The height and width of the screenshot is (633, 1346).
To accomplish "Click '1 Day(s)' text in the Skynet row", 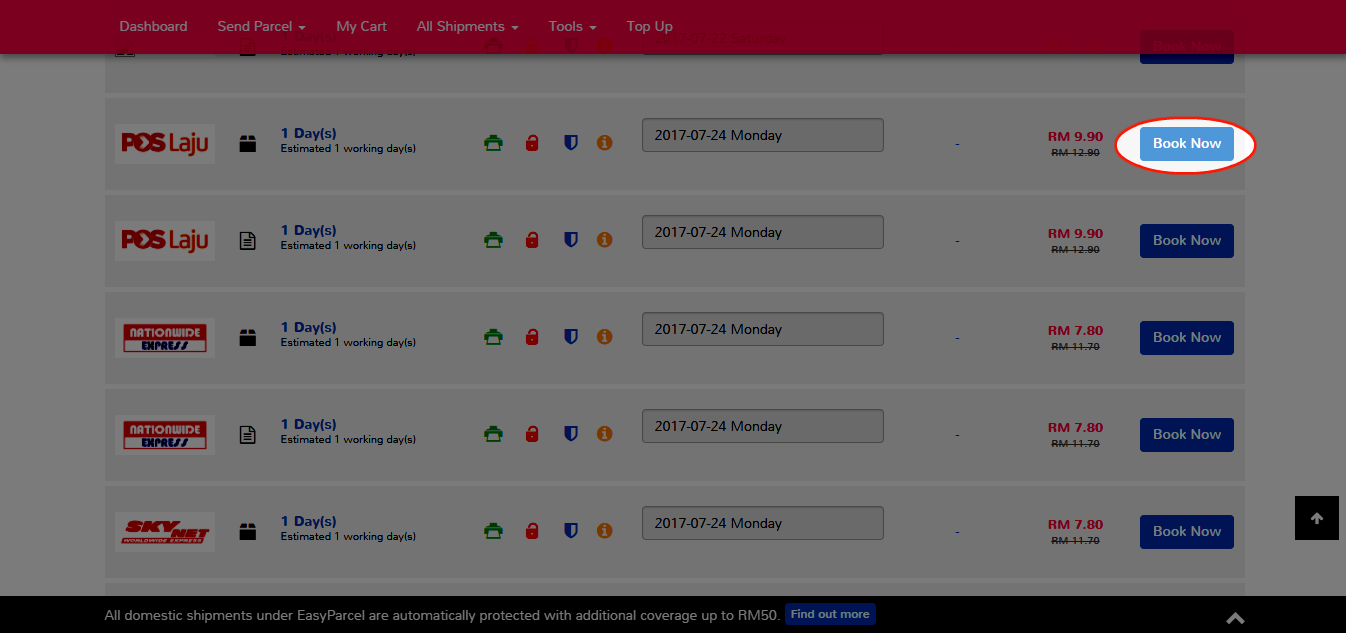I will pyautogui.click(x=308, y=521).
